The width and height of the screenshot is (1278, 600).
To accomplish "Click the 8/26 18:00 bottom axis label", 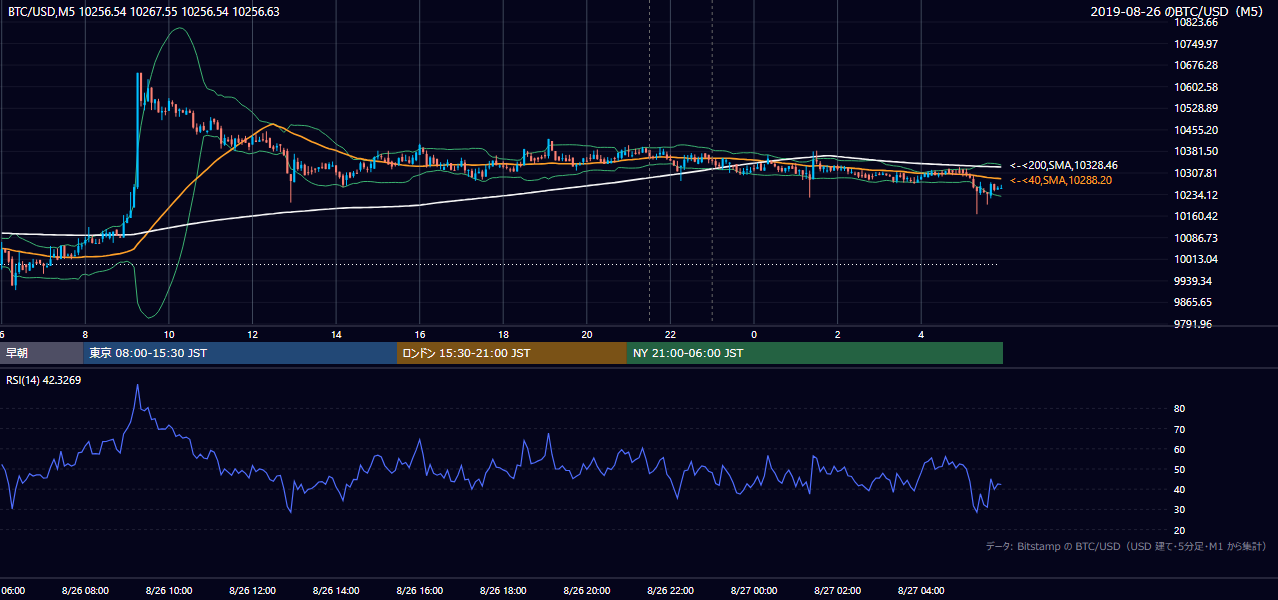I will [x=503, y=591].
